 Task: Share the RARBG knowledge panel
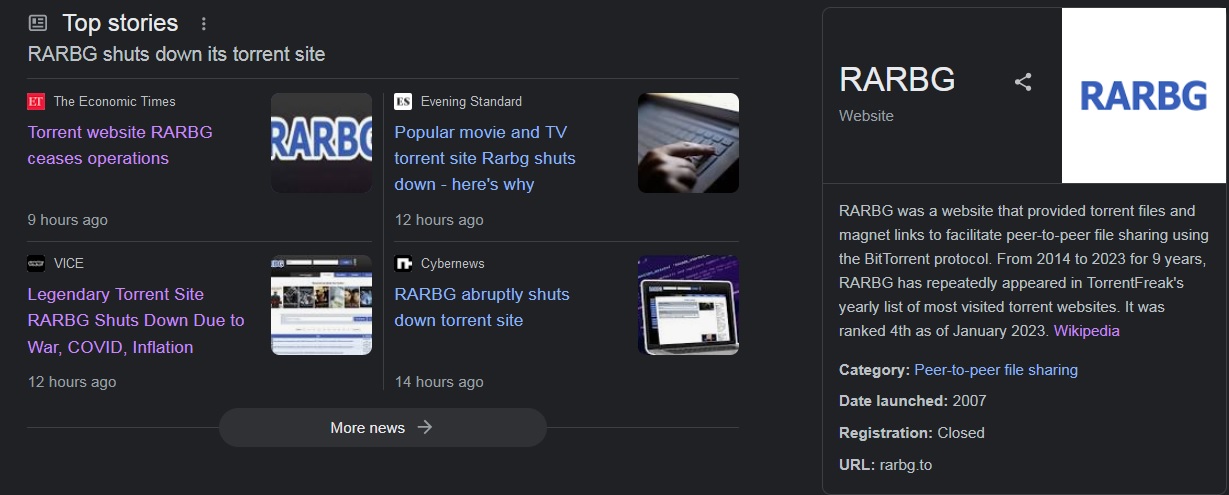(1023, 82)
